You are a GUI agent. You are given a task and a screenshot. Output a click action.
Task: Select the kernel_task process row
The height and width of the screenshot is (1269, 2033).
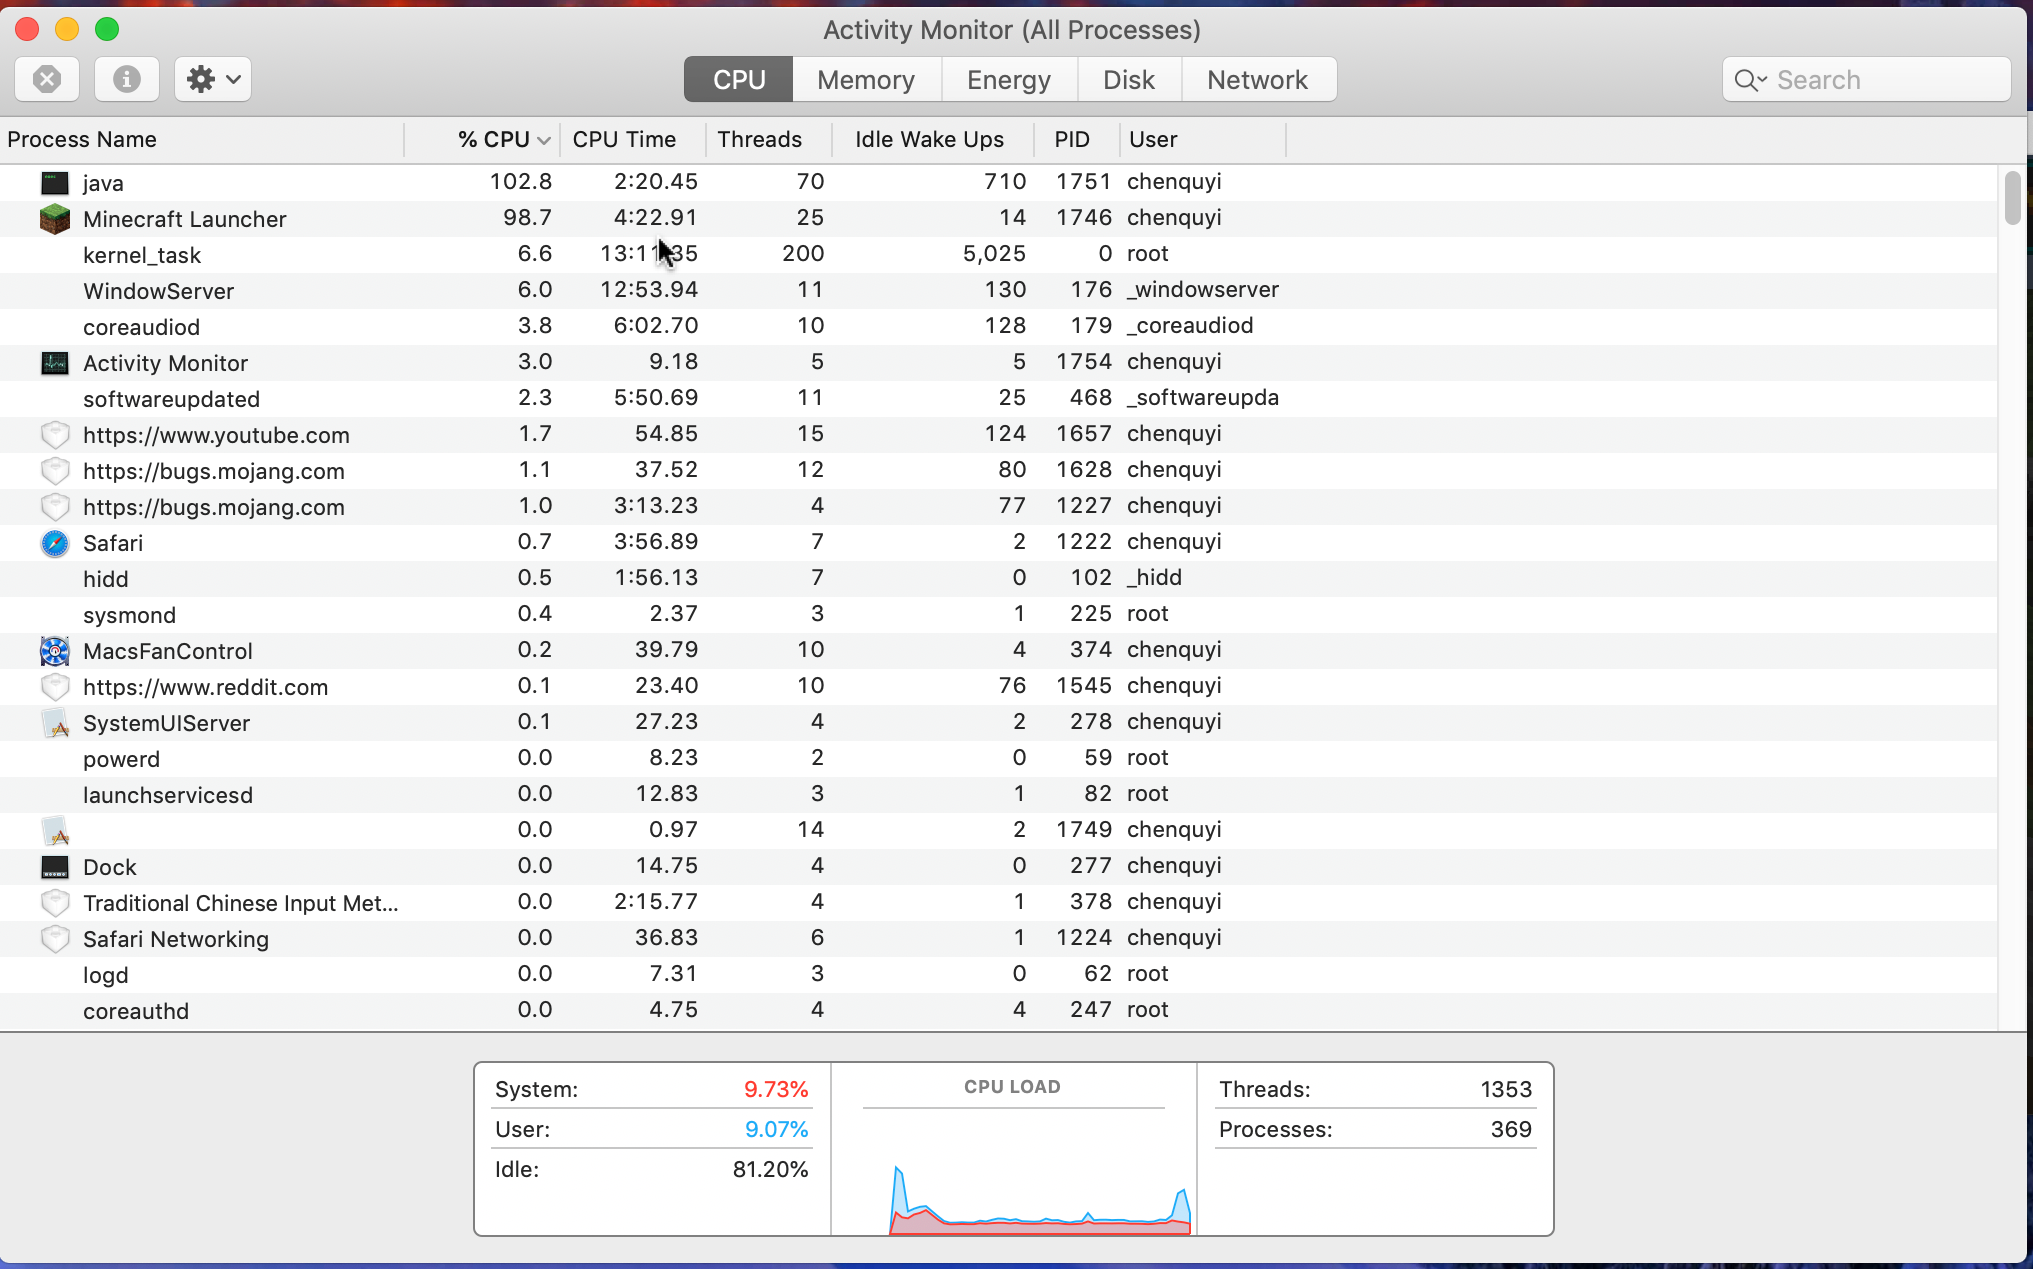[x=142, y=255]
